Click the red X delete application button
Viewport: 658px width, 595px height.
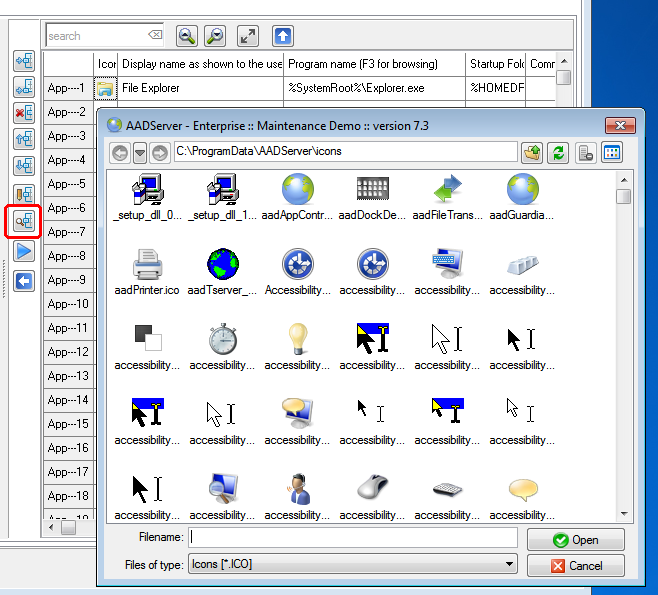(x=24, y=113)
